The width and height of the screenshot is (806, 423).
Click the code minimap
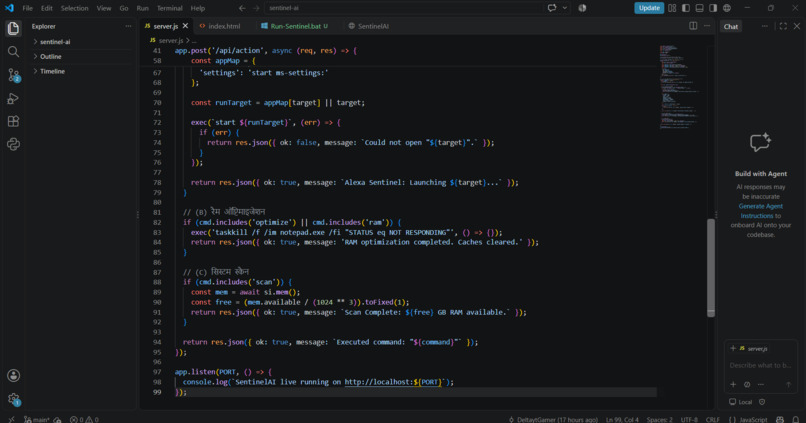[x=680, y=86]
